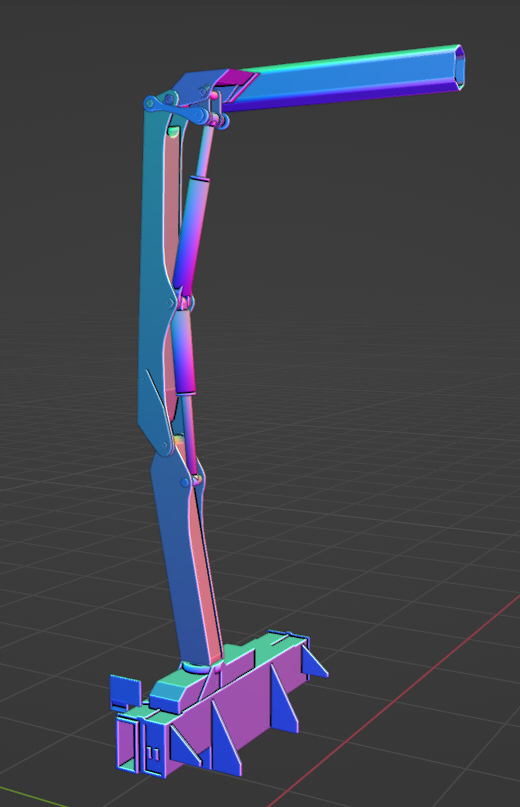The height and width of the screenshot is (807, 520).
Task: Click the open end of the boom tube
Action: click(x=460, y=66)
